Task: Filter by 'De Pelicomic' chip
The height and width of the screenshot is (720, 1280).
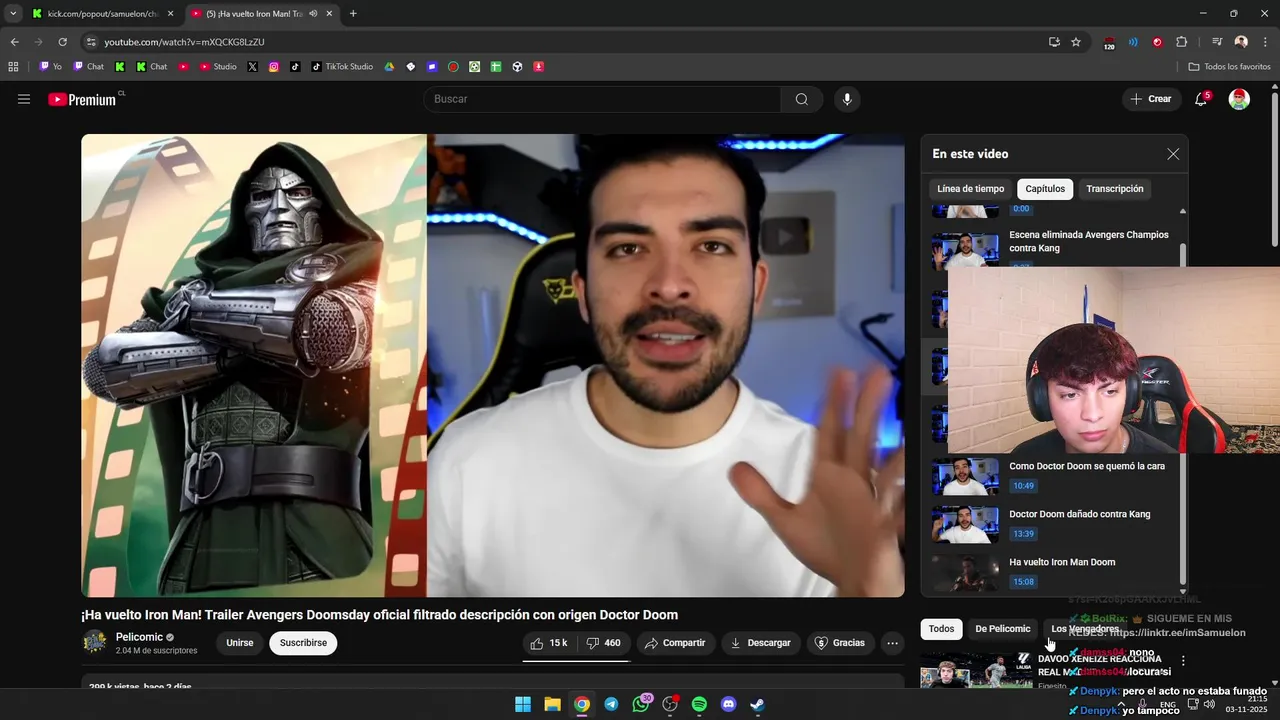Action: (x=1002, y=629)
